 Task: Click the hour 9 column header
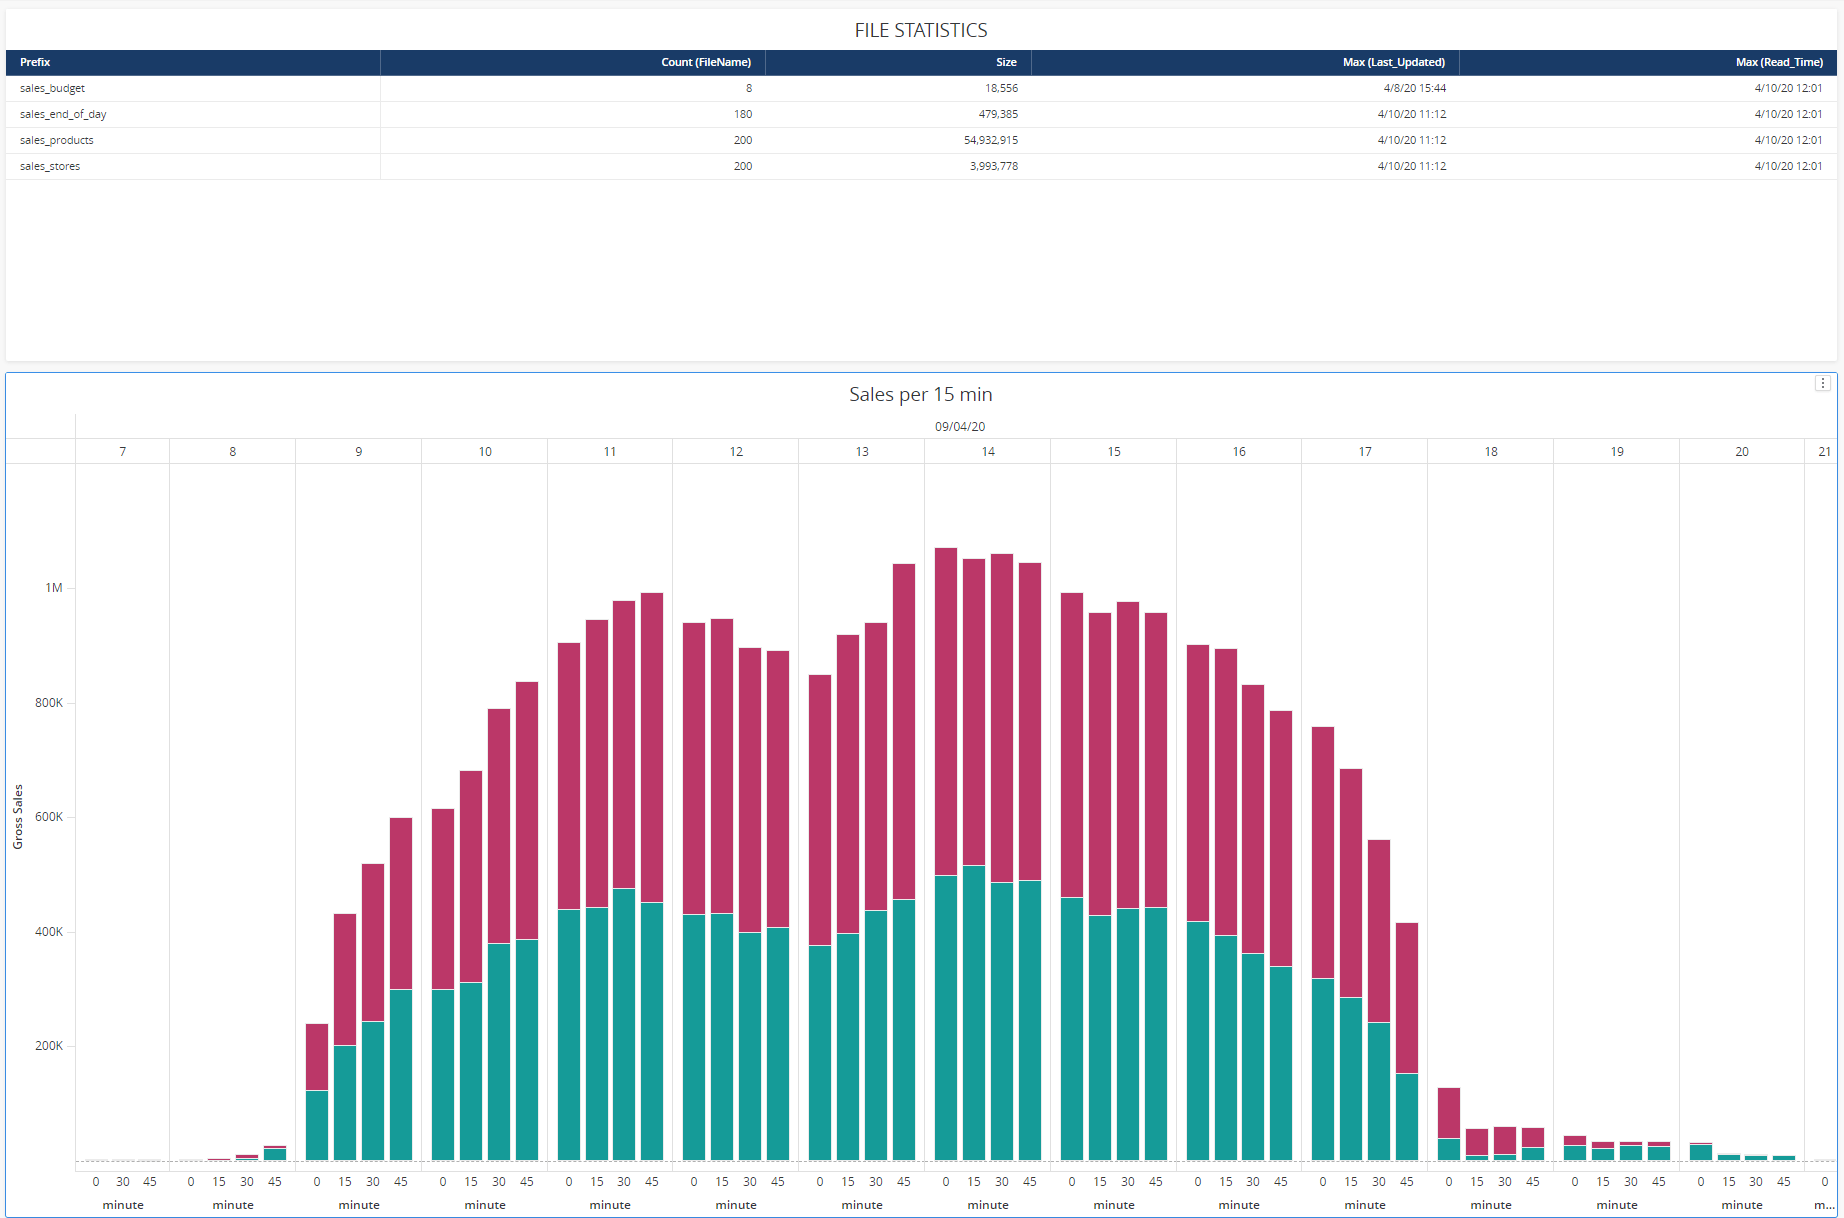point(358,452)
